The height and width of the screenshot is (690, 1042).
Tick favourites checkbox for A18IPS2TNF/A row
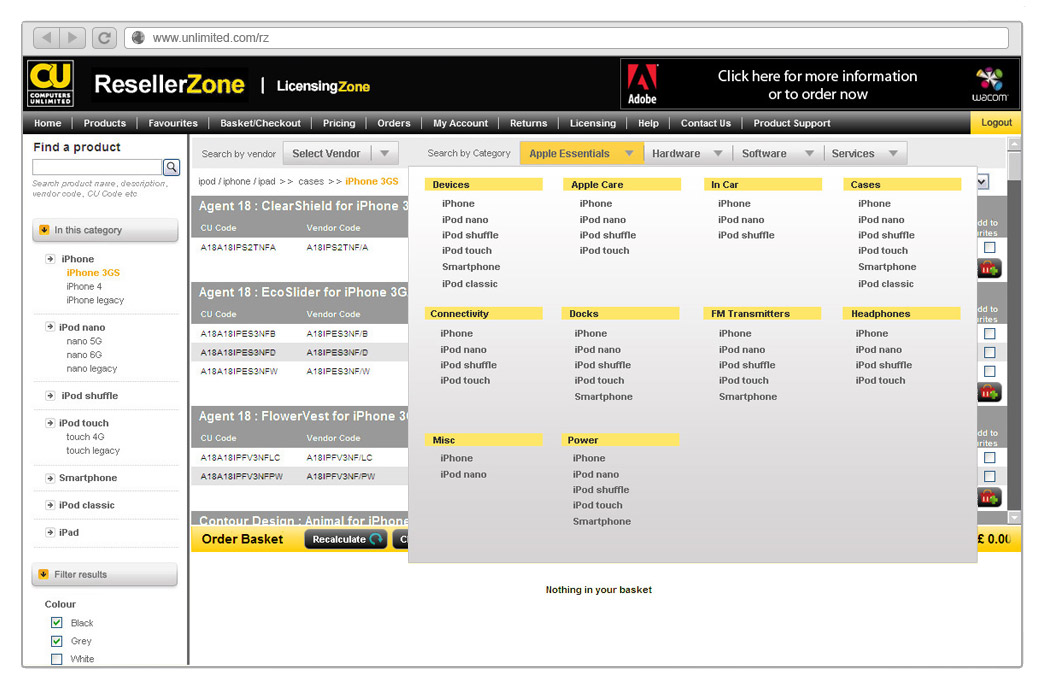click(x=990, y=247)
